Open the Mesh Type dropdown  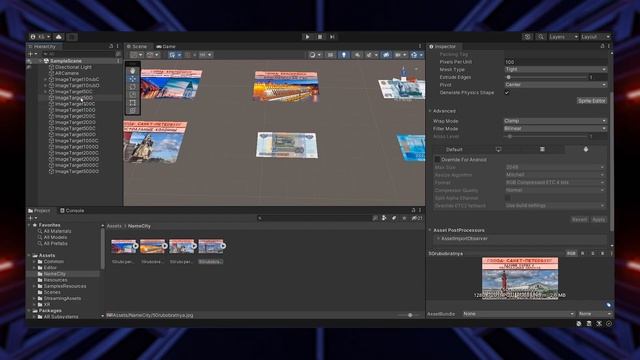point(556,69)
